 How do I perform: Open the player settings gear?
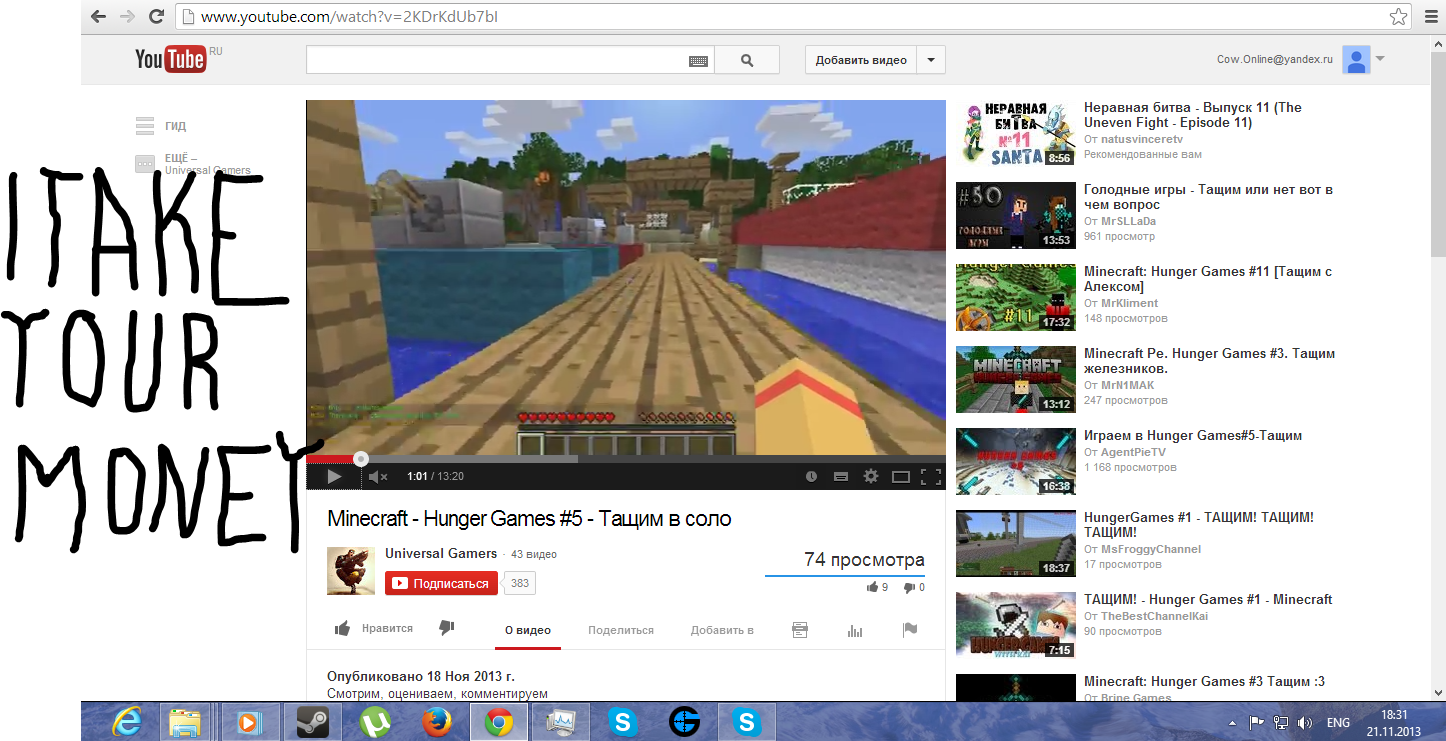pos(871,476)
